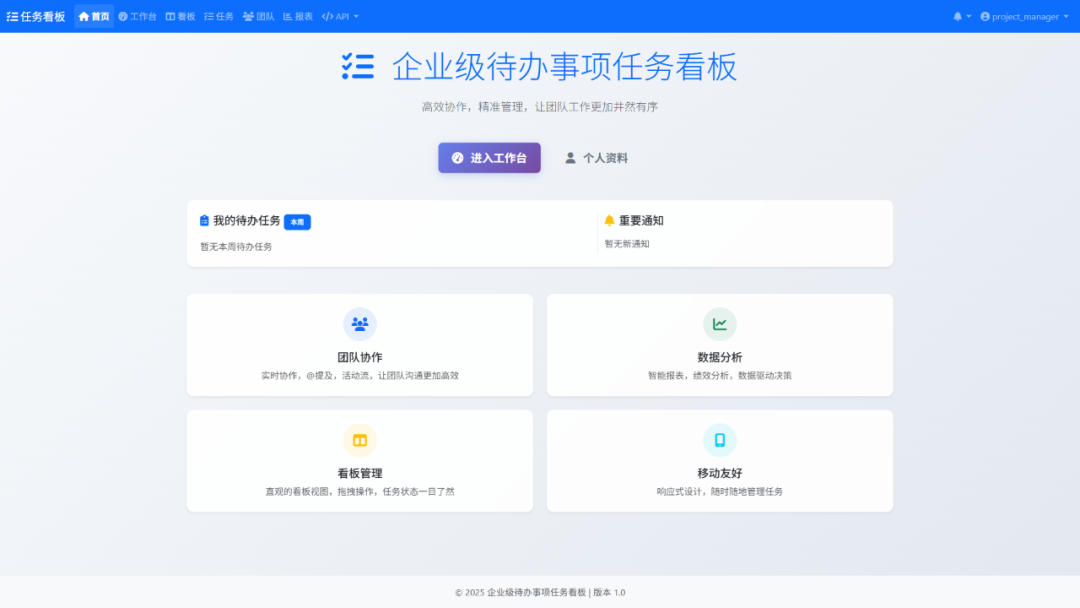This screenshot has width=1080, height=608.
Task: Select the home icon beside 首页
Action: (x=84, y=15)
